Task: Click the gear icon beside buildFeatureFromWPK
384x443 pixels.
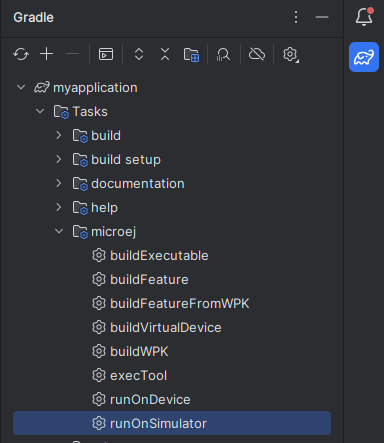Action: 99,303
